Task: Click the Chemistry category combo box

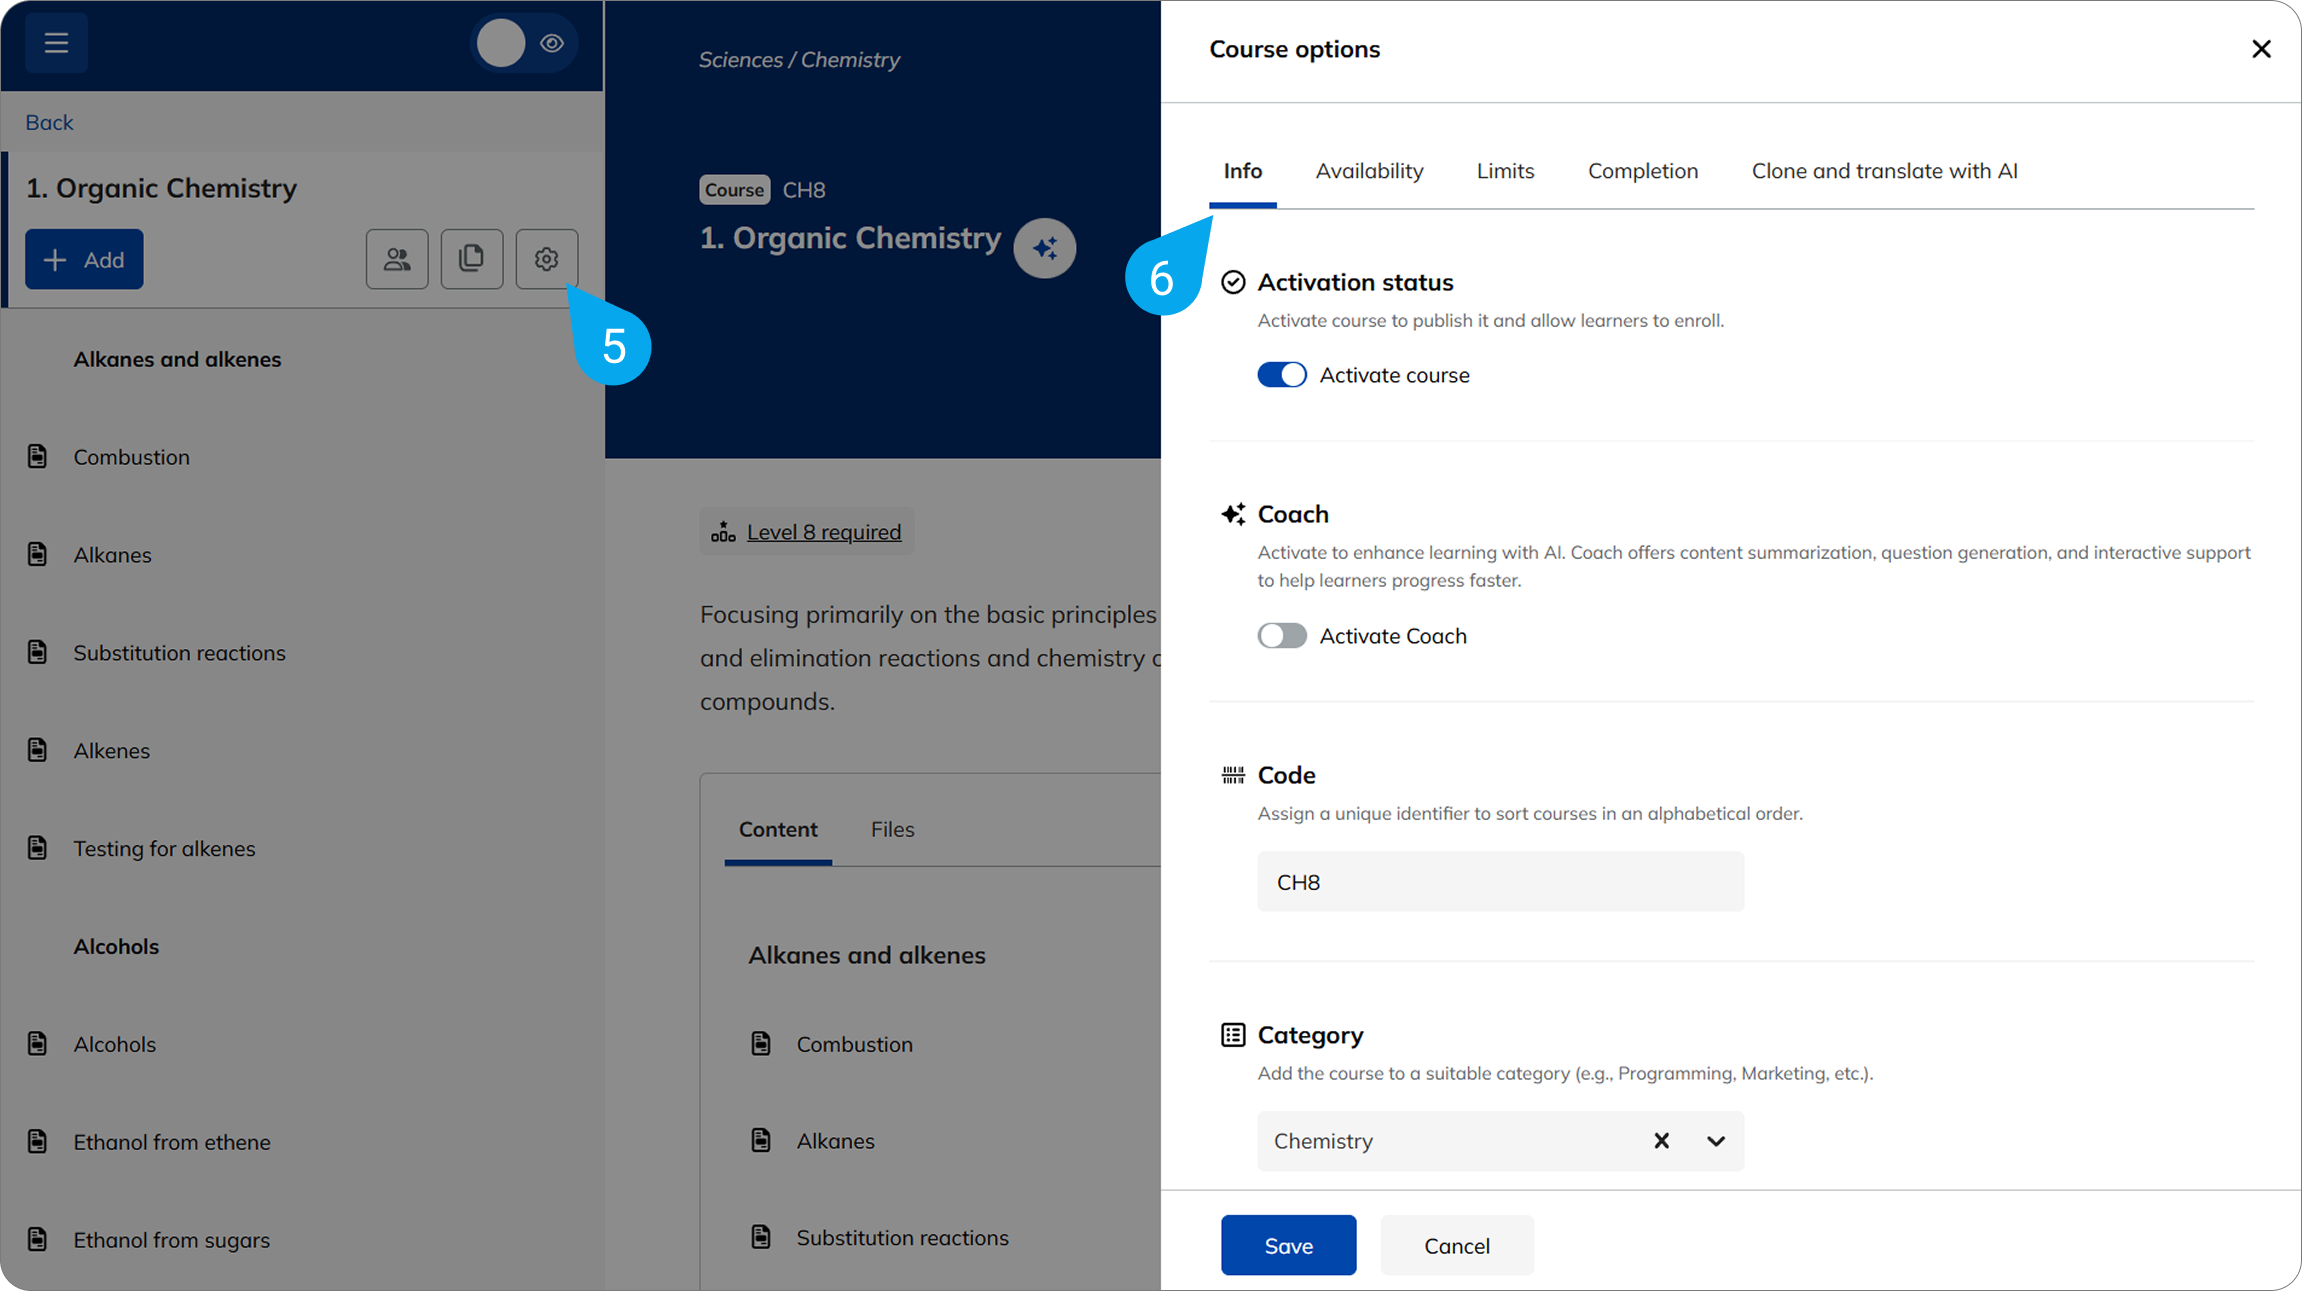Action: 1500,1141
